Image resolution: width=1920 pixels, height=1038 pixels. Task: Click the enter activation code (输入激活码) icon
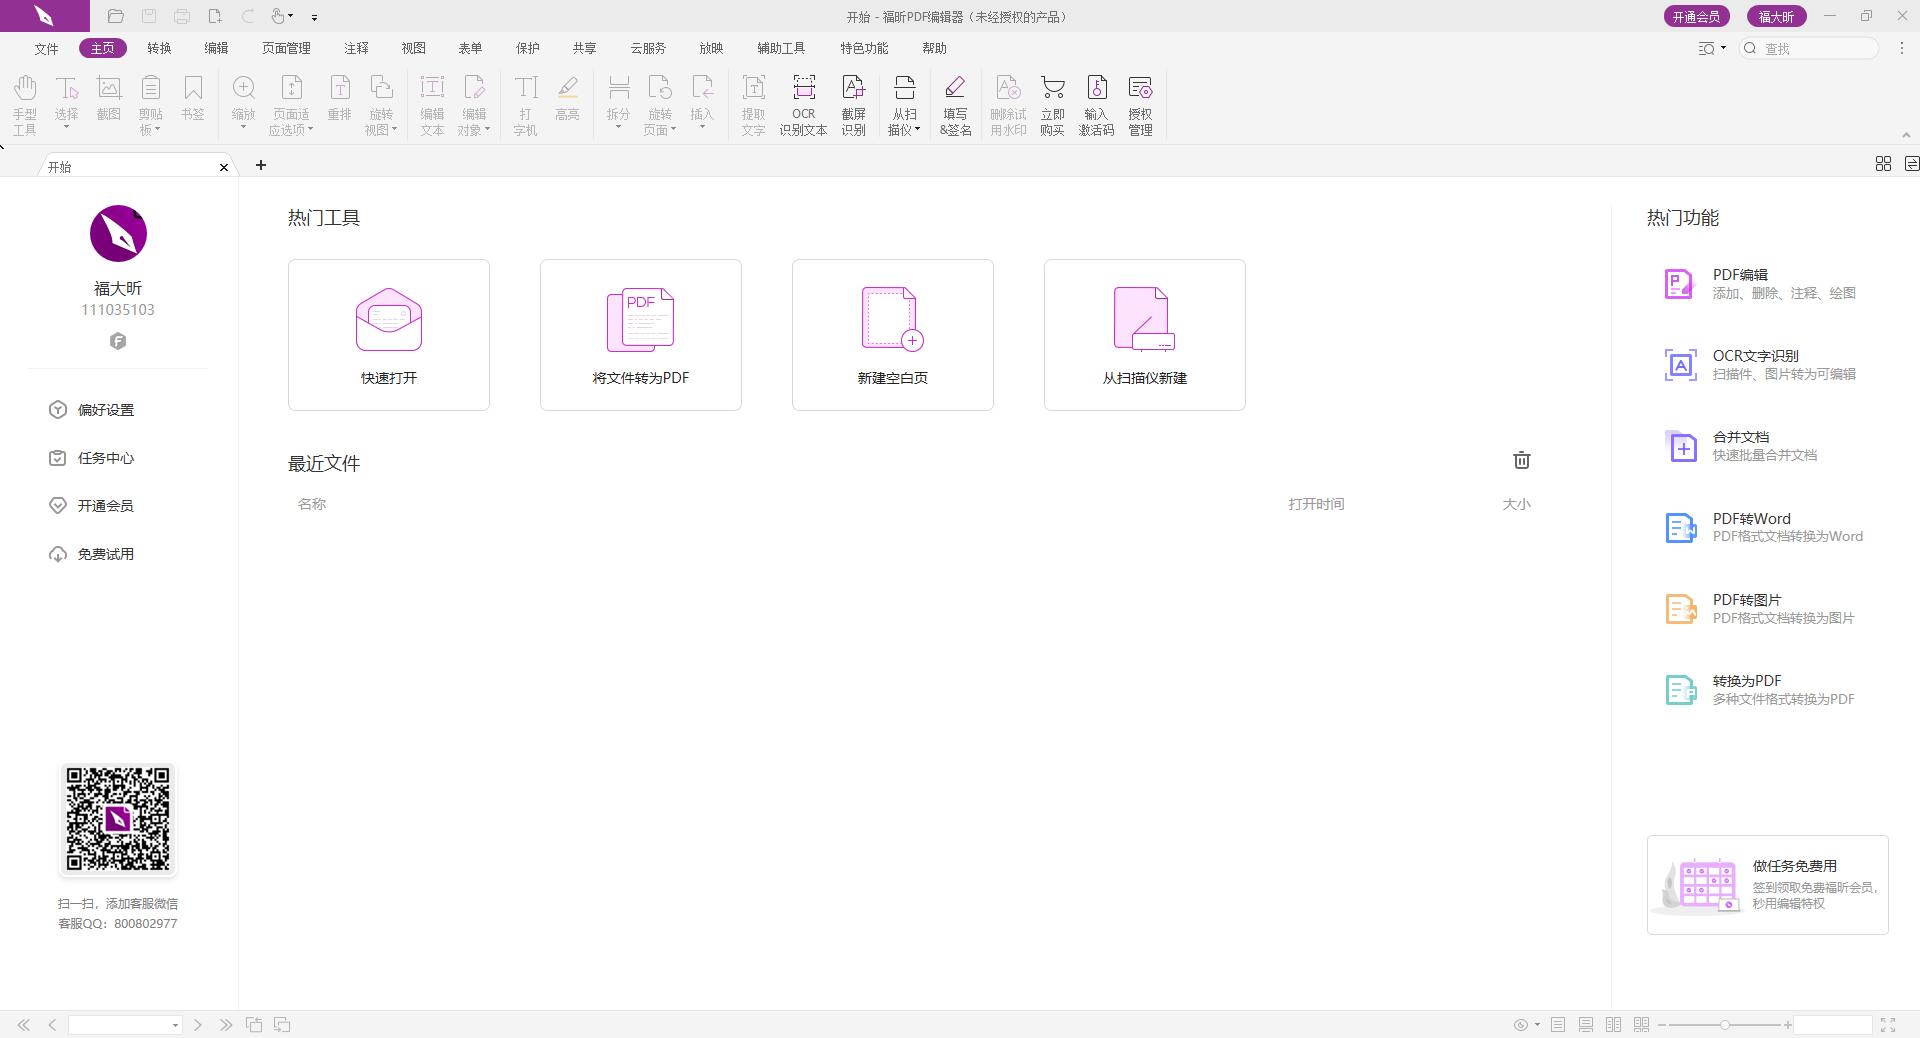point(1096,104)
